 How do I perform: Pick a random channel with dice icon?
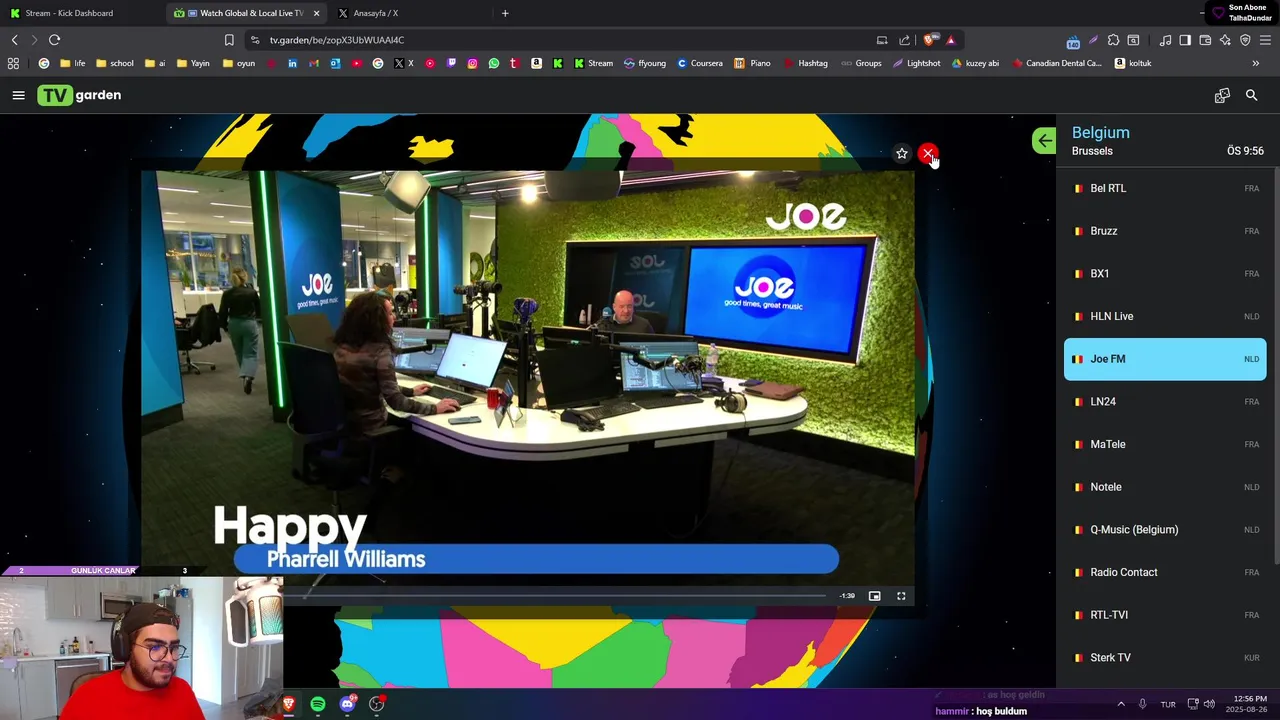(1222, 95)
